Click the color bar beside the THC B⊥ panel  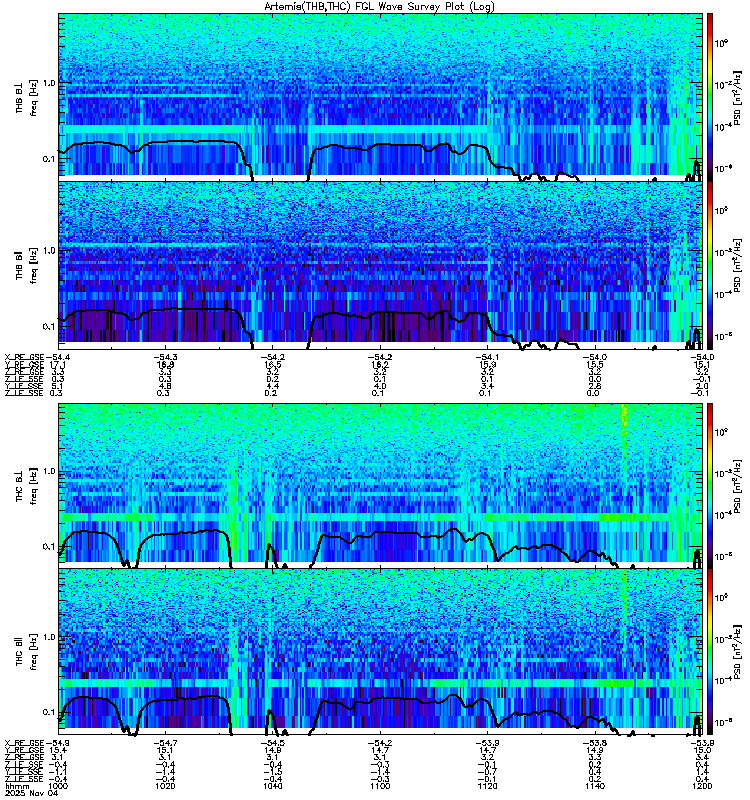pos(710,485)
